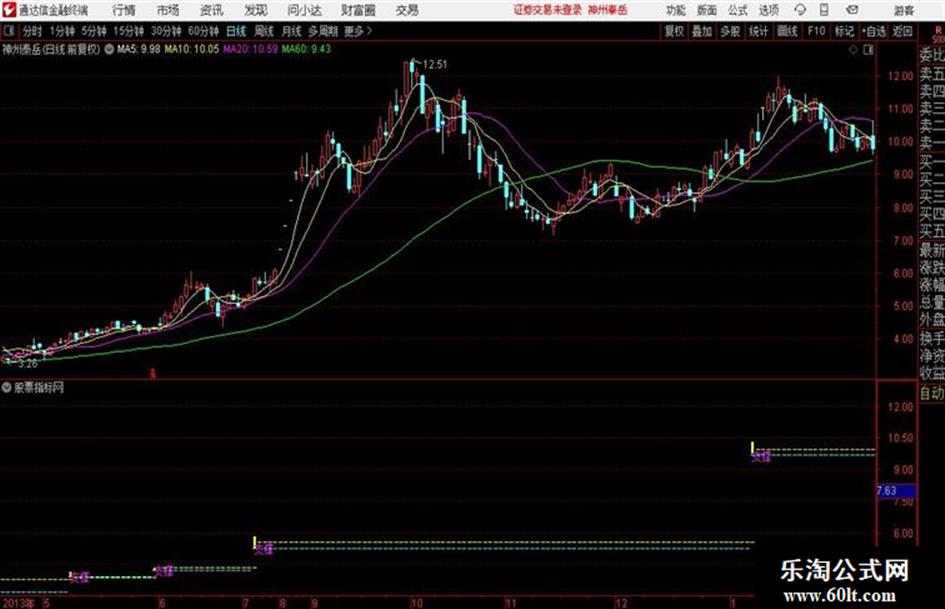Click the 2013年 date label on time axis
945x609 pixels.
tap(19, 602)
